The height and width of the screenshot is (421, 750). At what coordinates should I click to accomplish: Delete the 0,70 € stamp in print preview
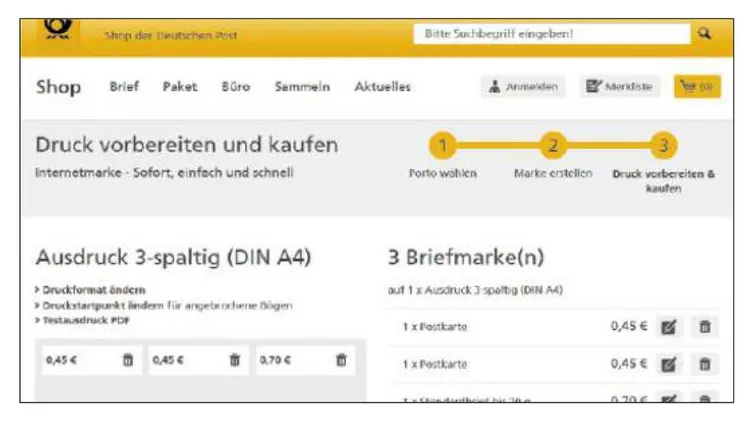tap(341, 360)
